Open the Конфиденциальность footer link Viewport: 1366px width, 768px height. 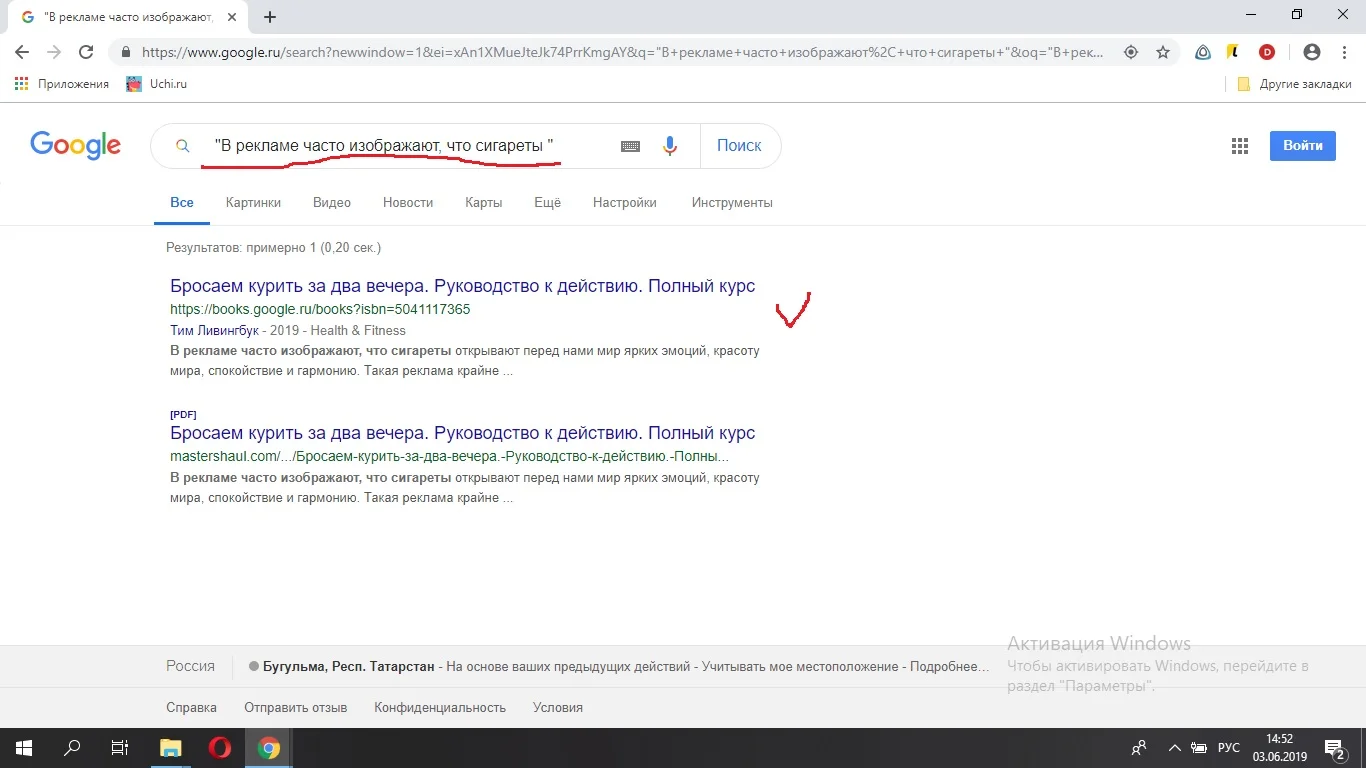(x=440, y=707)
